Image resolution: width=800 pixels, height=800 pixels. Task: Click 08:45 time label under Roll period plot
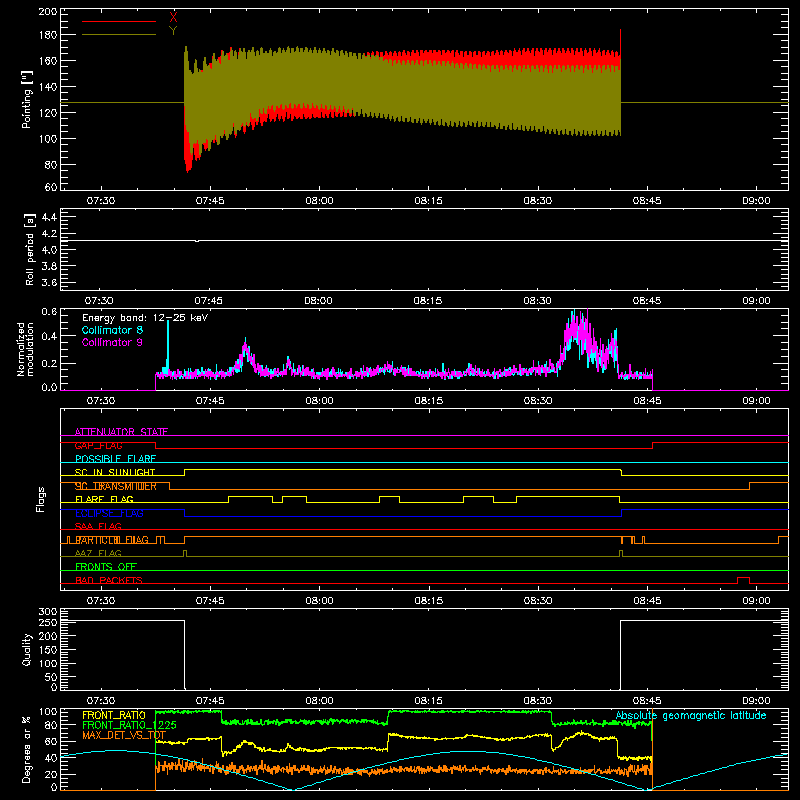[x=647, y=301]
